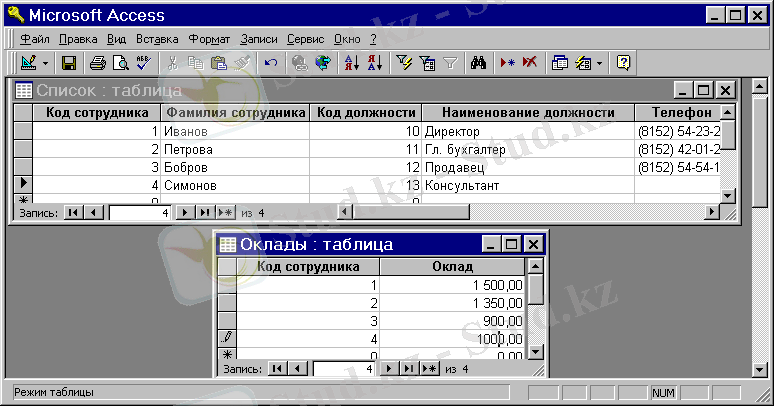
Task: Filter By Selection icon
Action: tap(404, 63)
